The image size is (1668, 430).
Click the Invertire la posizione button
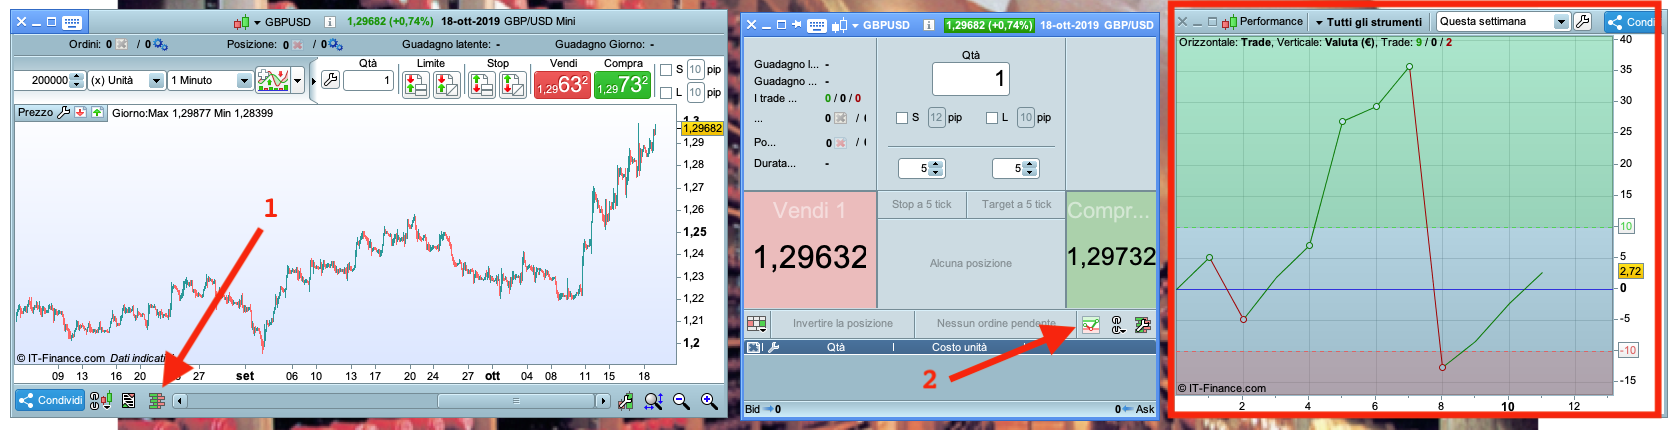point(843,323)
